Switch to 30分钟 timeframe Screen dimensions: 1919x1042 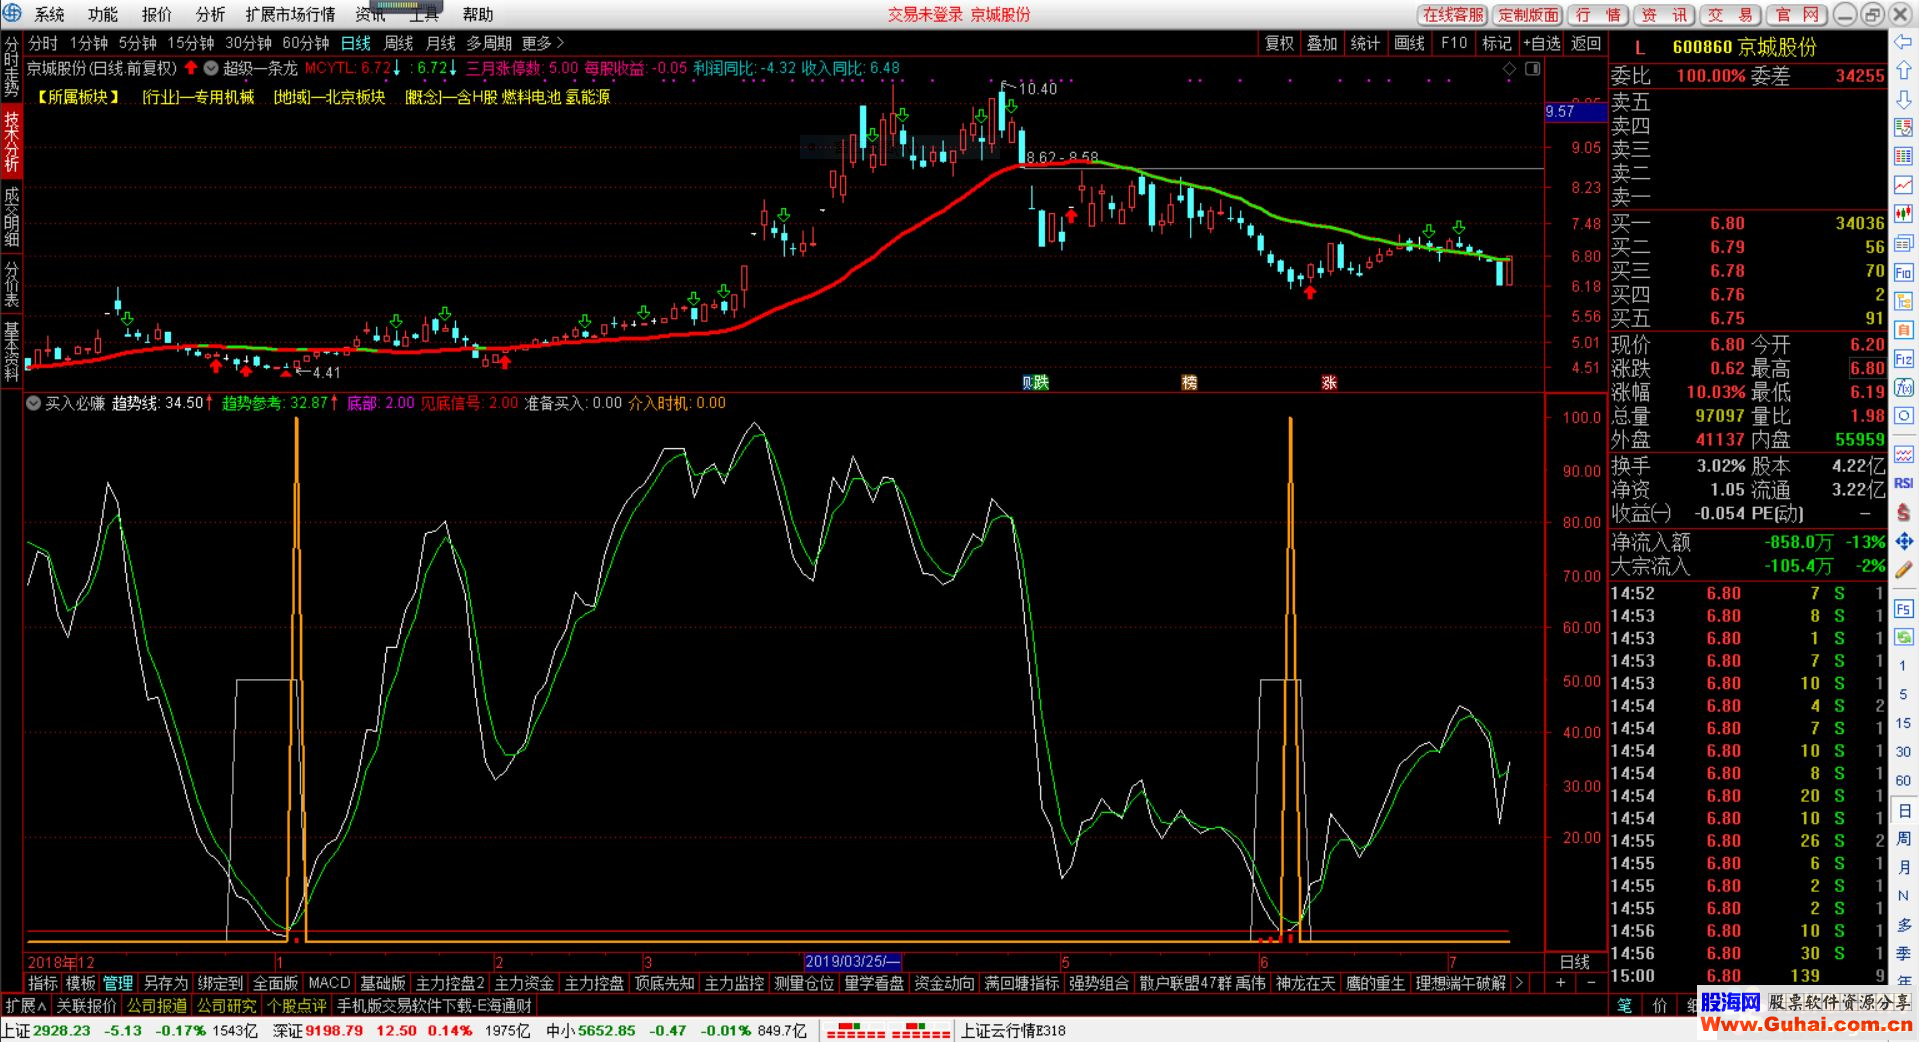pos(248,43)
